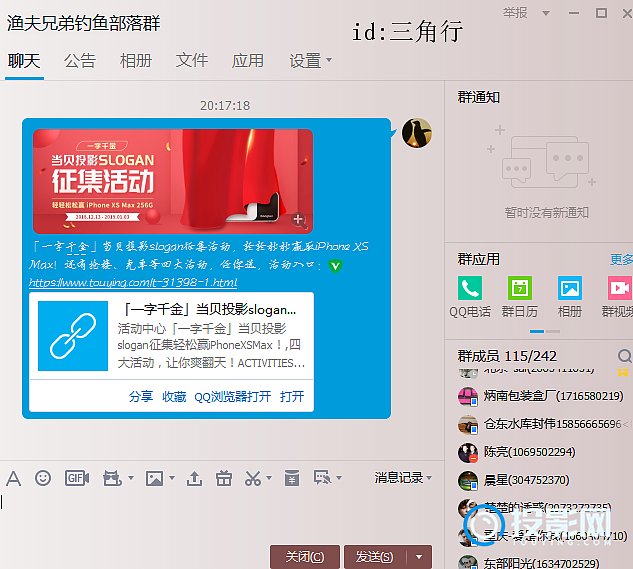This screenshot has width=633, height=569.
Task: Expand the 设置 settings menu
Action: click(310, 61)
